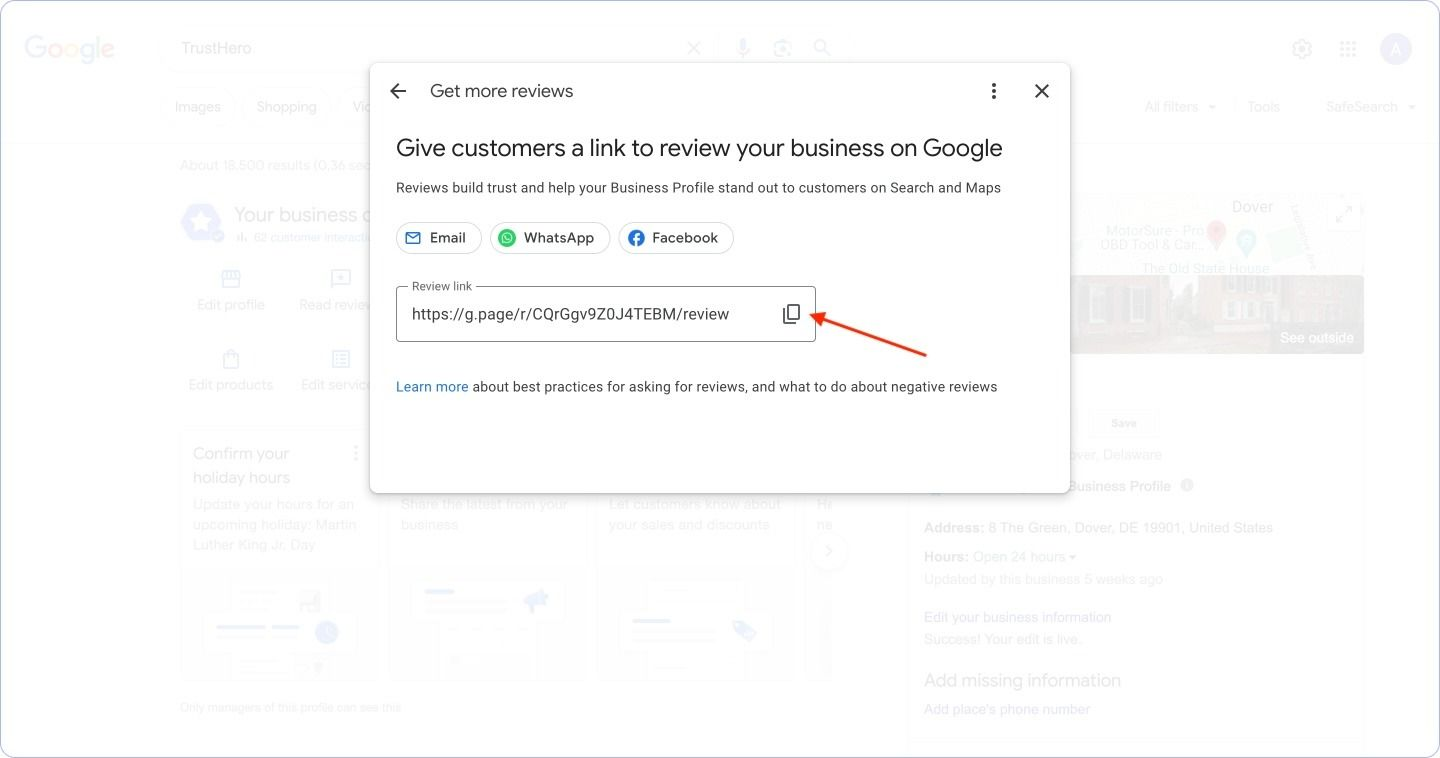Click the info icon beside Business Profile
This screenshot has width=1440, height=758.
coord(1187,486)
